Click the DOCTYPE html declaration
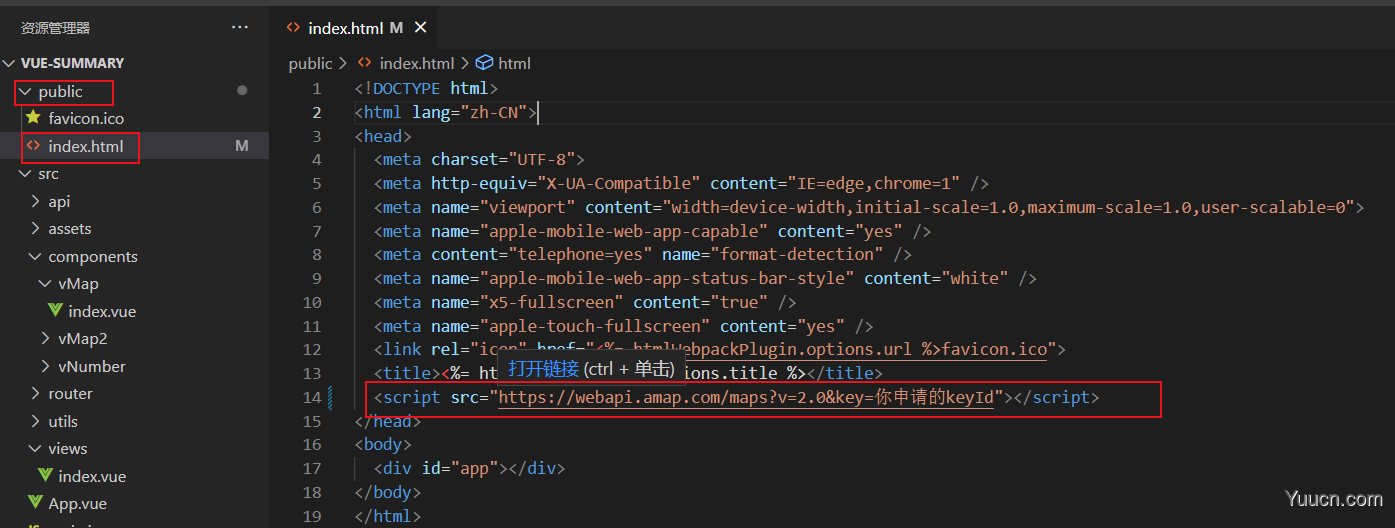Viewport: 1395px width, 528px height. pyautogui.click(x=426, y=88)
